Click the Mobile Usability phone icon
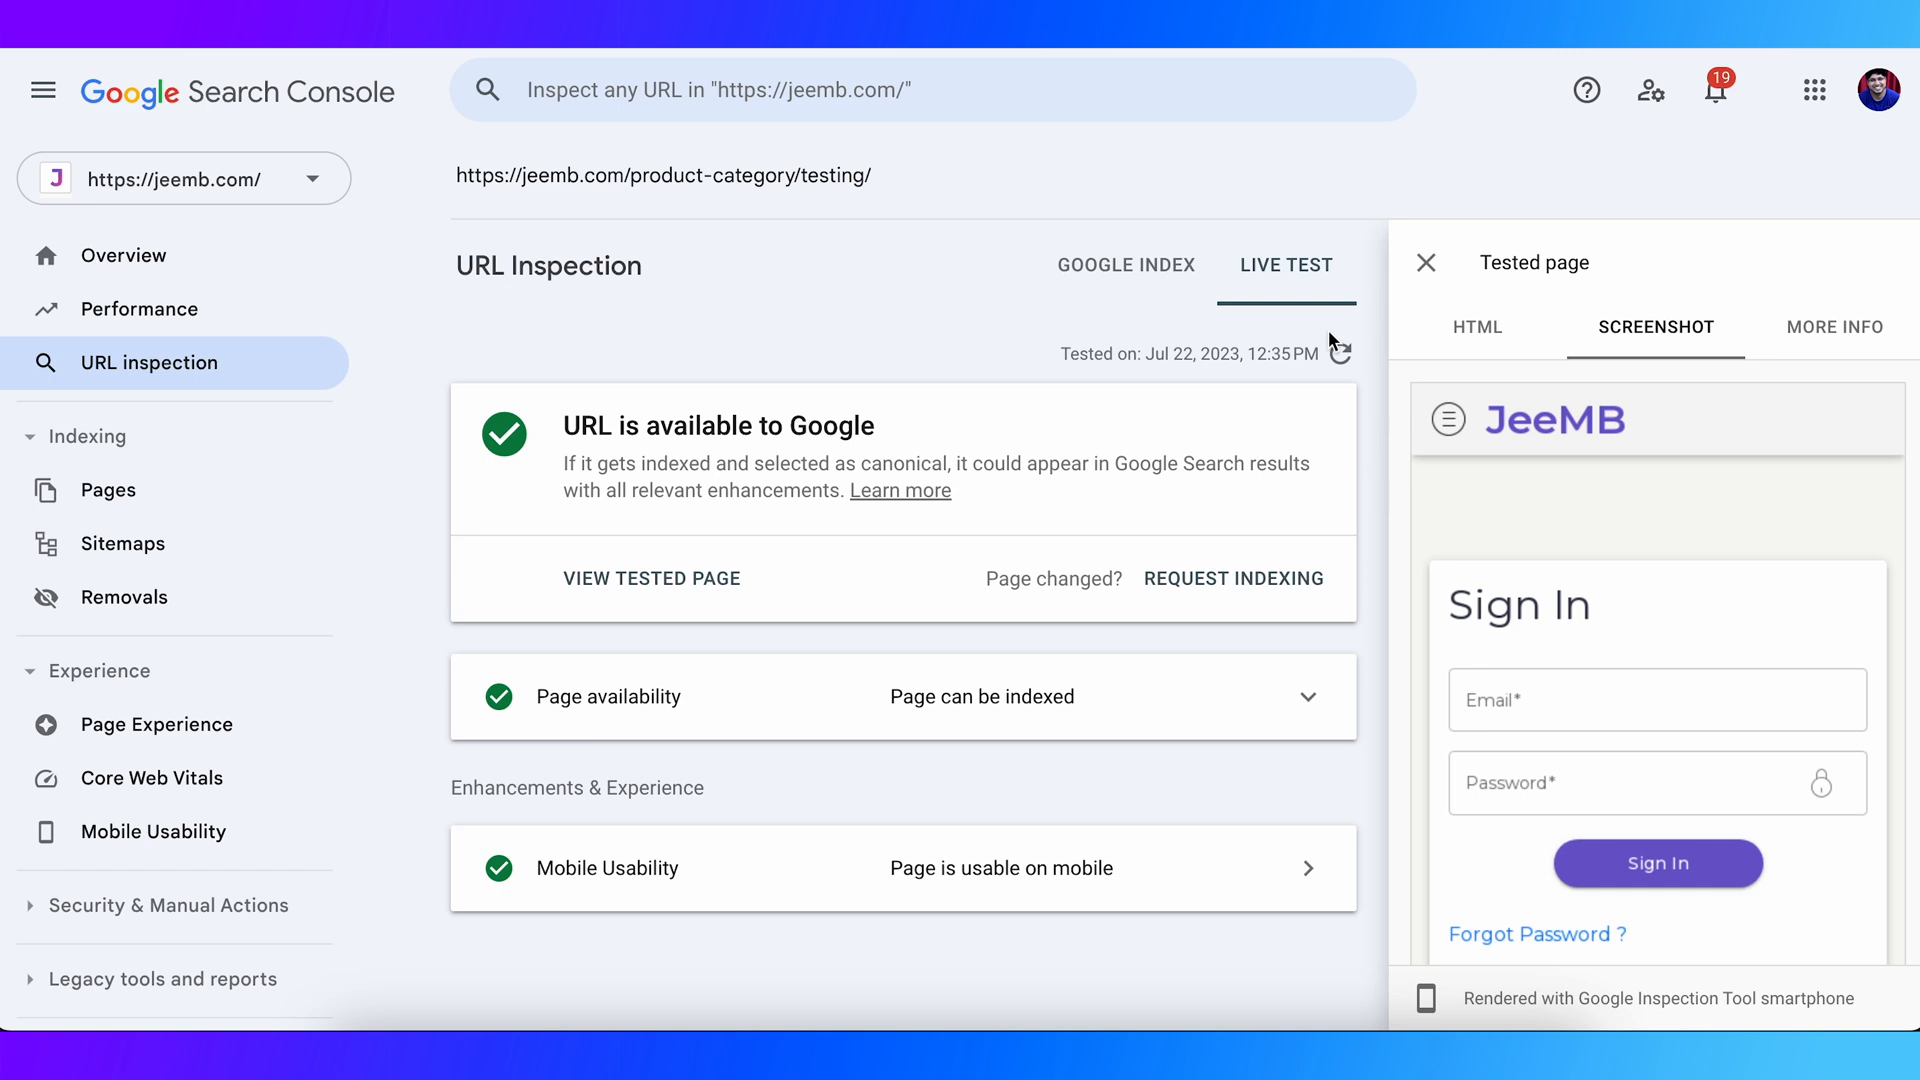The height and width of the screenshot is (1080, 1920). point(46,832)
